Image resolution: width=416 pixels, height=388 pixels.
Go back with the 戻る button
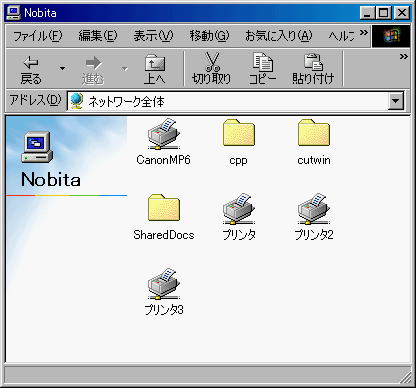[31, 69]
